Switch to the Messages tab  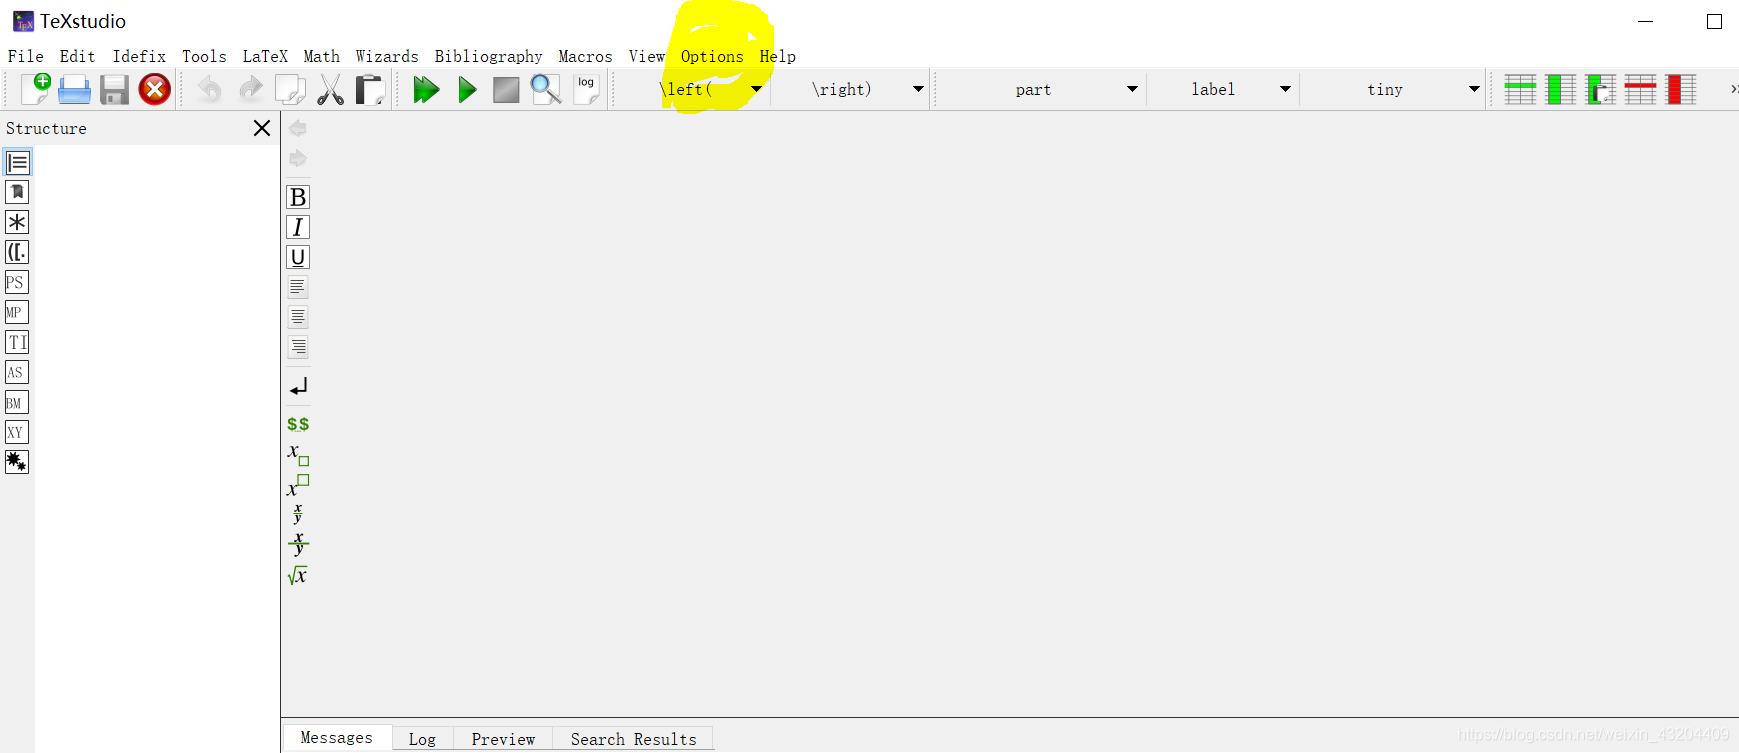click(x=337, y=738)
